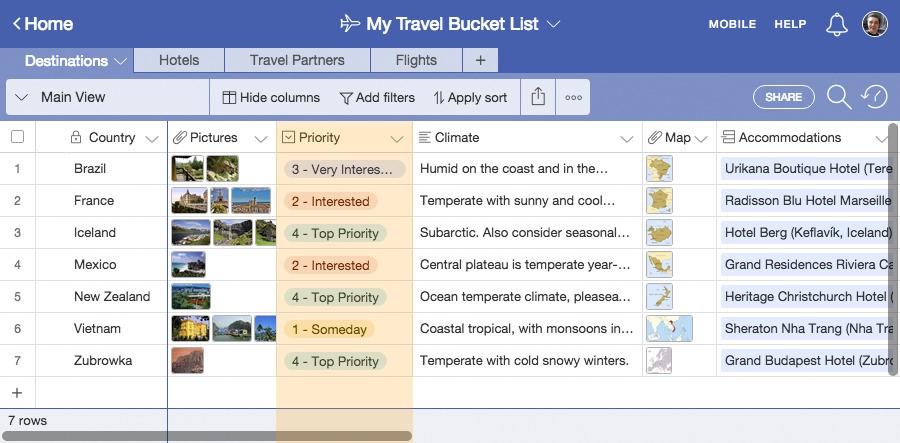Select the 'New Zealand' country cell
The height and width of the screenshot is (443, 900).
(101, 297)
